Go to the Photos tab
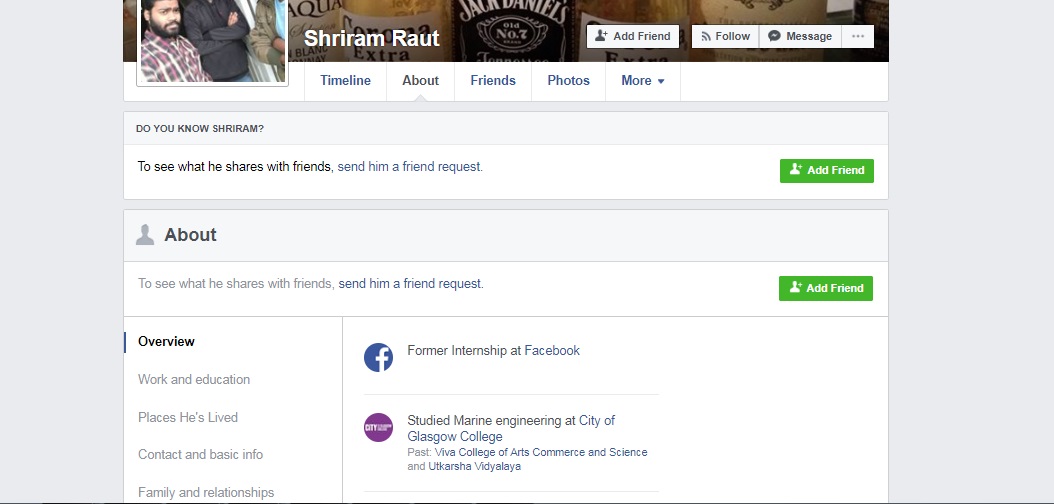The image size is (1054, 504). [568, 81]
